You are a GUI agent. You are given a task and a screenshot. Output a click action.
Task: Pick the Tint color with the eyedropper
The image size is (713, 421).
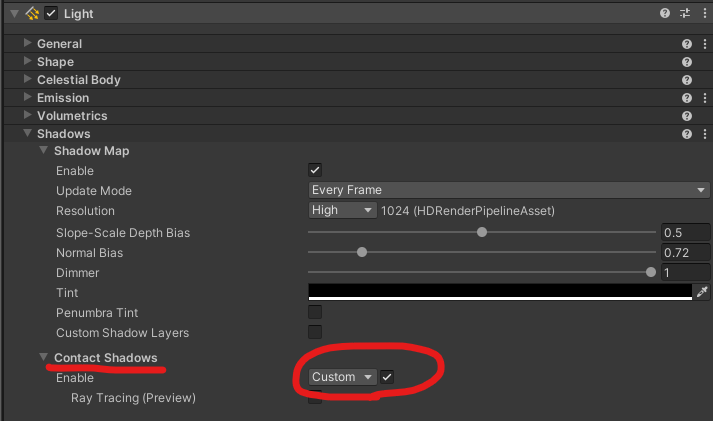pyautogui.click(x=701, y=292)
